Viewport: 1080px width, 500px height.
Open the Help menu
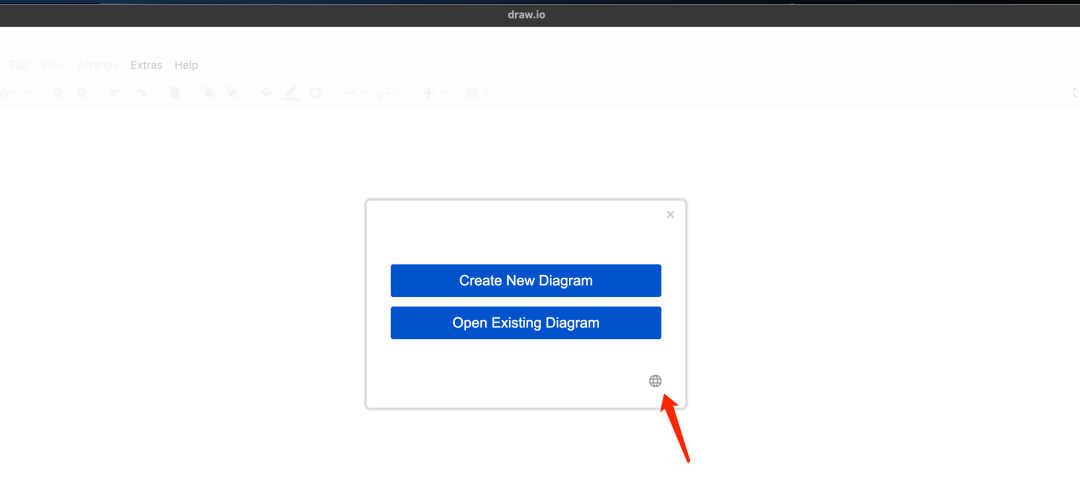186,65
